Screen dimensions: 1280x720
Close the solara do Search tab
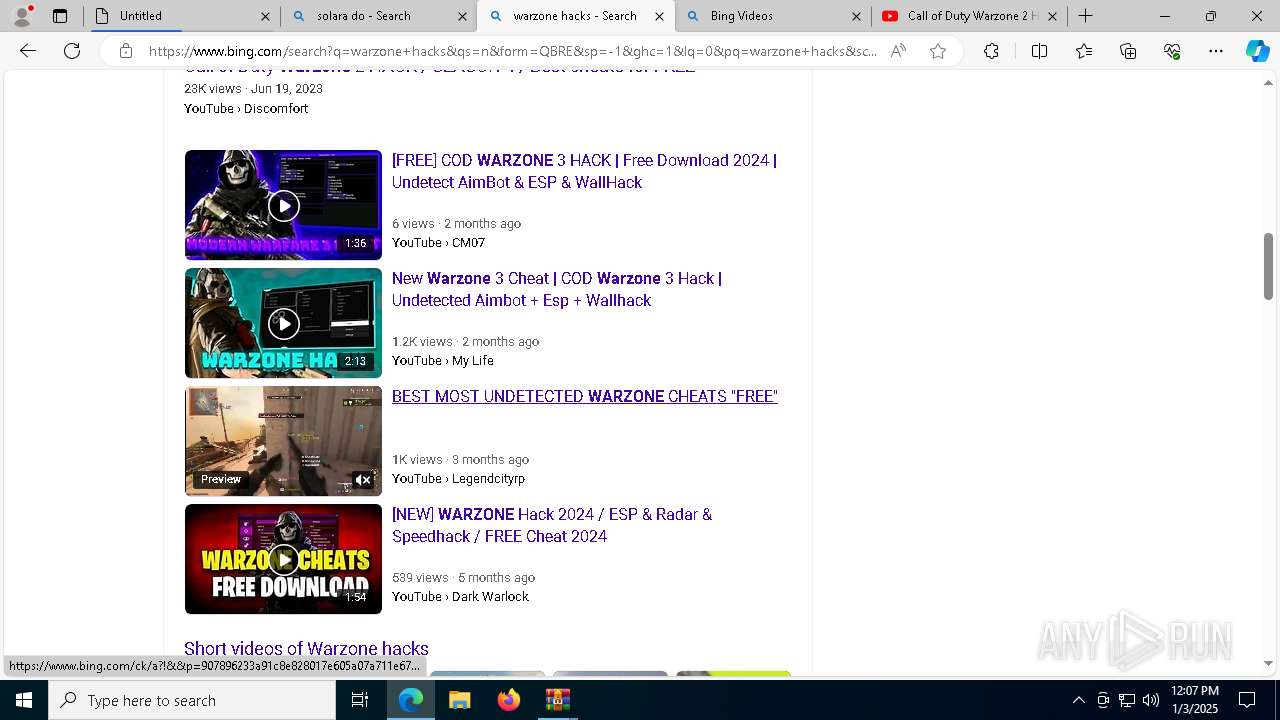tap(462, 16)
